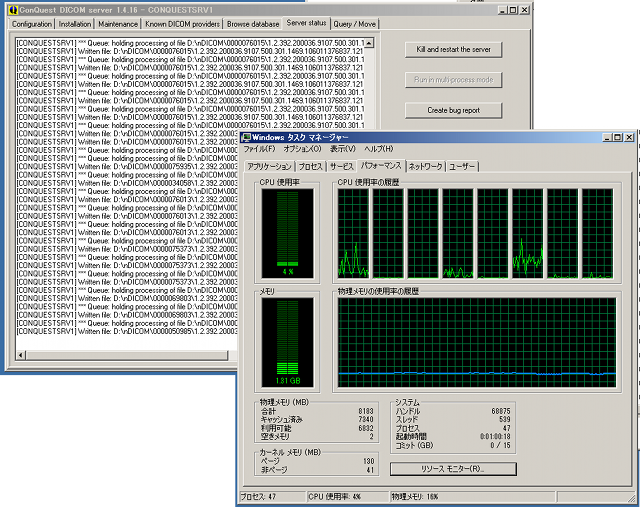Open the Maintenance tab
The height and width of the screenshot is (507, 640).
pyautogui.click(x=118, y=24)
